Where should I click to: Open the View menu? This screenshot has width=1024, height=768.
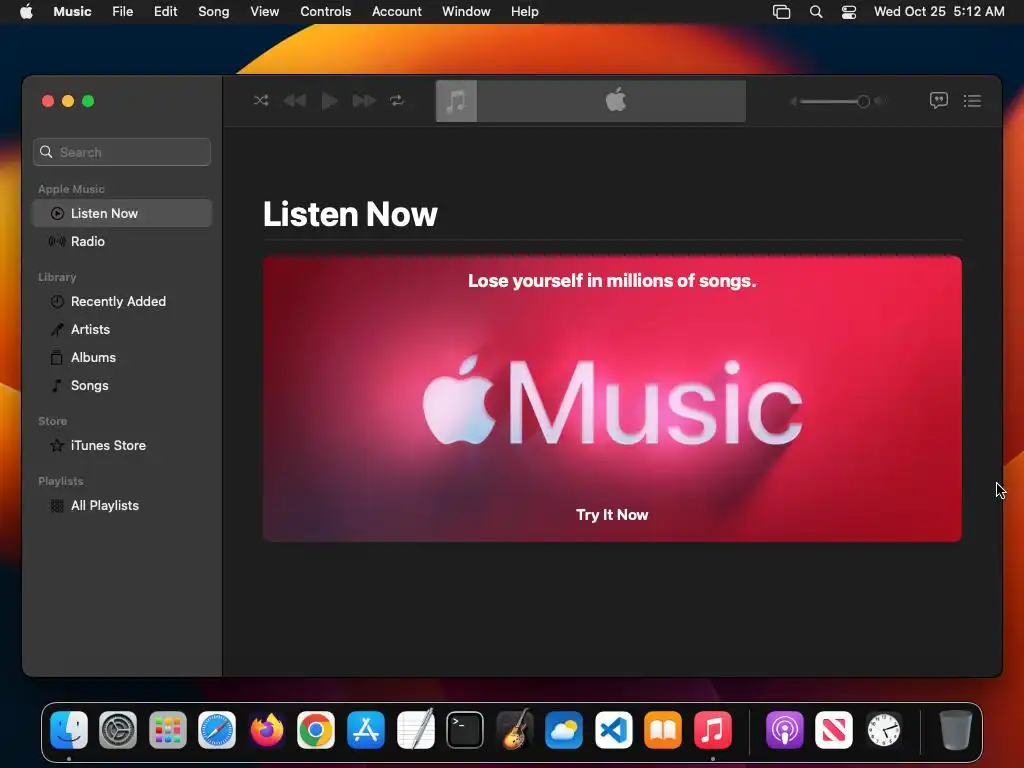point(264,12)
